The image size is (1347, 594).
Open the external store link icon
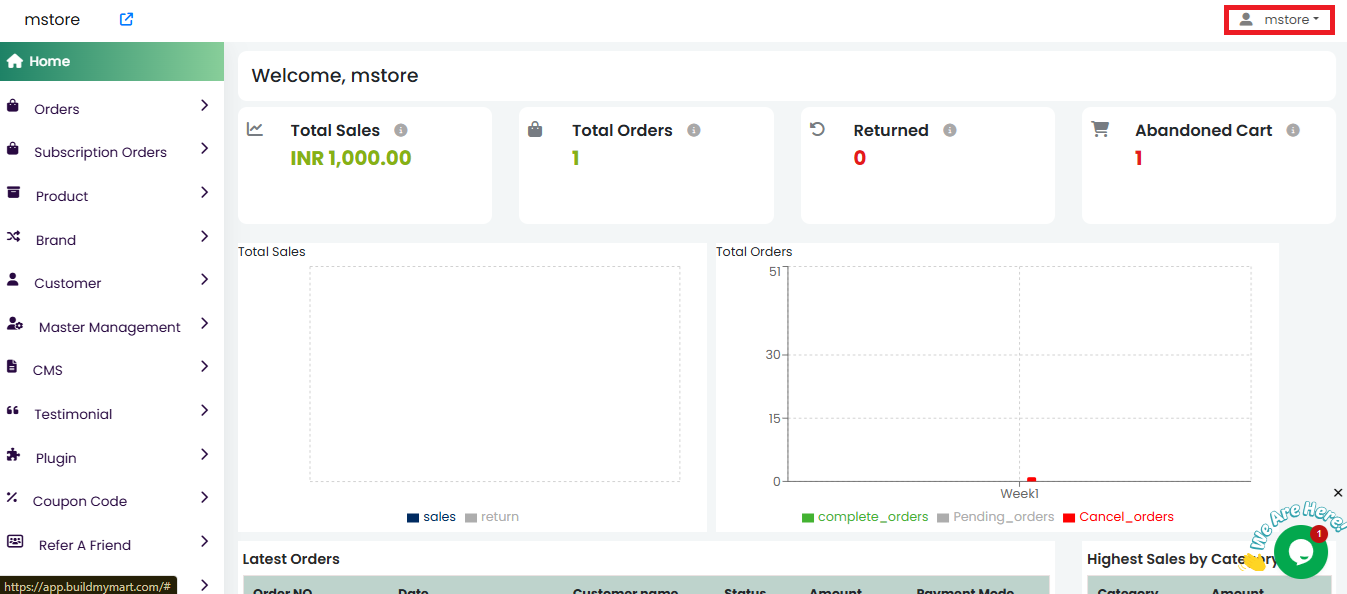click(x=126, y=19)
